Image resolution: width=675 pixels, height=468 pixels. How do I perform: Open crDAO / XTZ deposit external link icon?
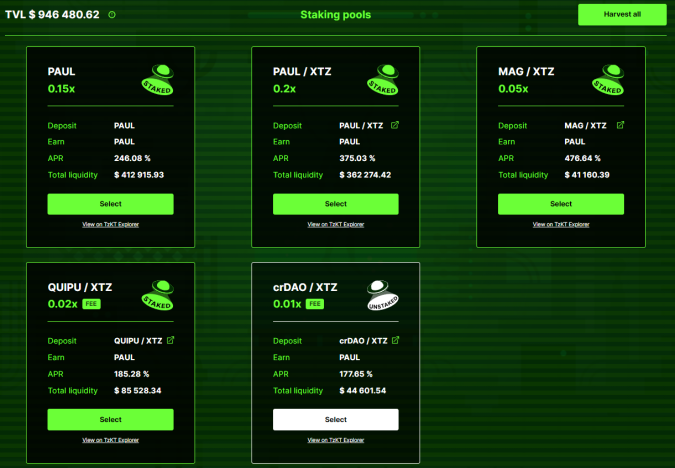pyautogui.click(x=396, y=340)
